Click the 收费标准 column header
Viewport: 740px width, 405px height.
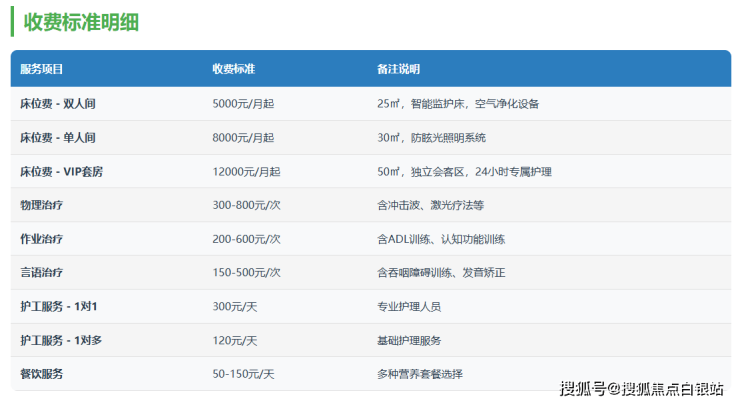click(x=233, y=69)
